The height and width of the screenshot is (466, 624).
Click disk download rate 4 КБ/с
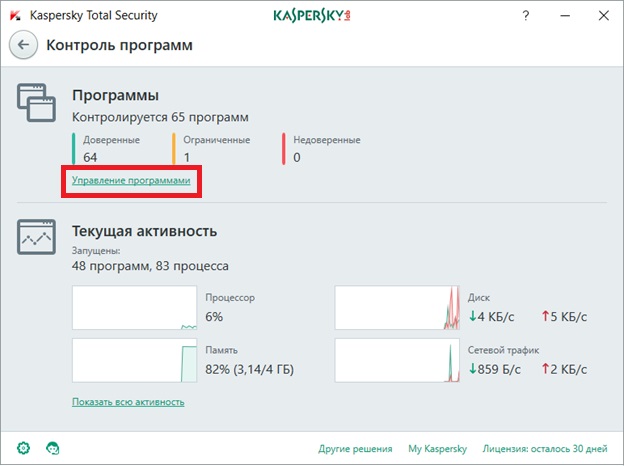click(491, 317)
